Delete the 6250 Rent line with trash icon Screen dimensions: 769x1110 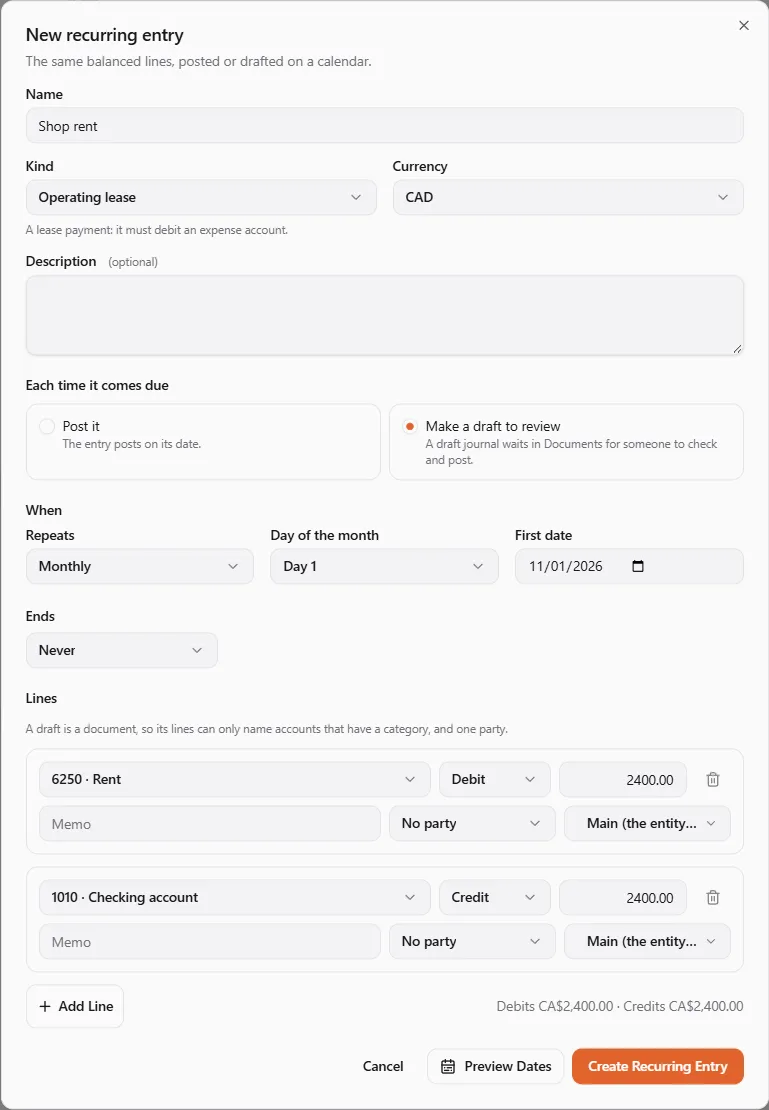click(713, 779)
